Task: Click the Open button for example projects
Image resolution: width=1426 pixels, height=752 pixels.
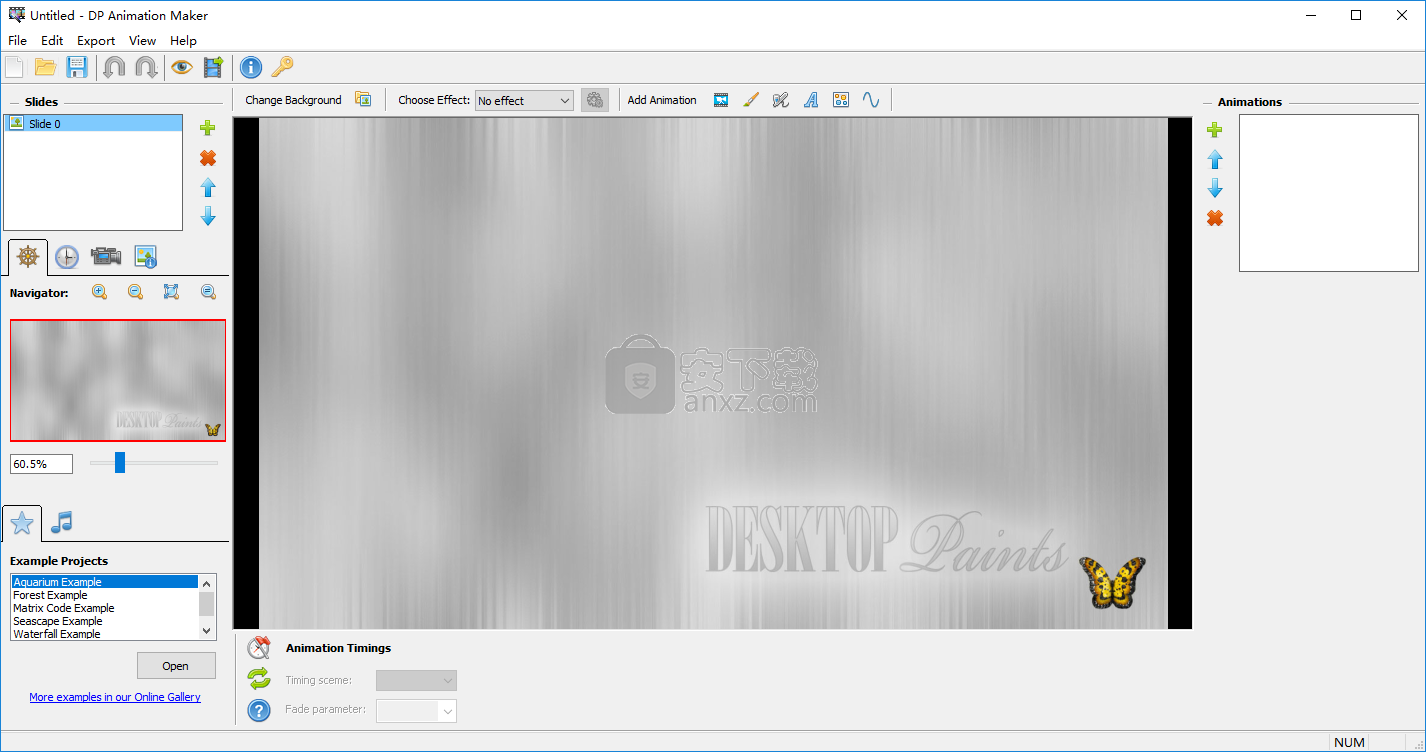Action: pyautogui.click(x=175, y=666)
